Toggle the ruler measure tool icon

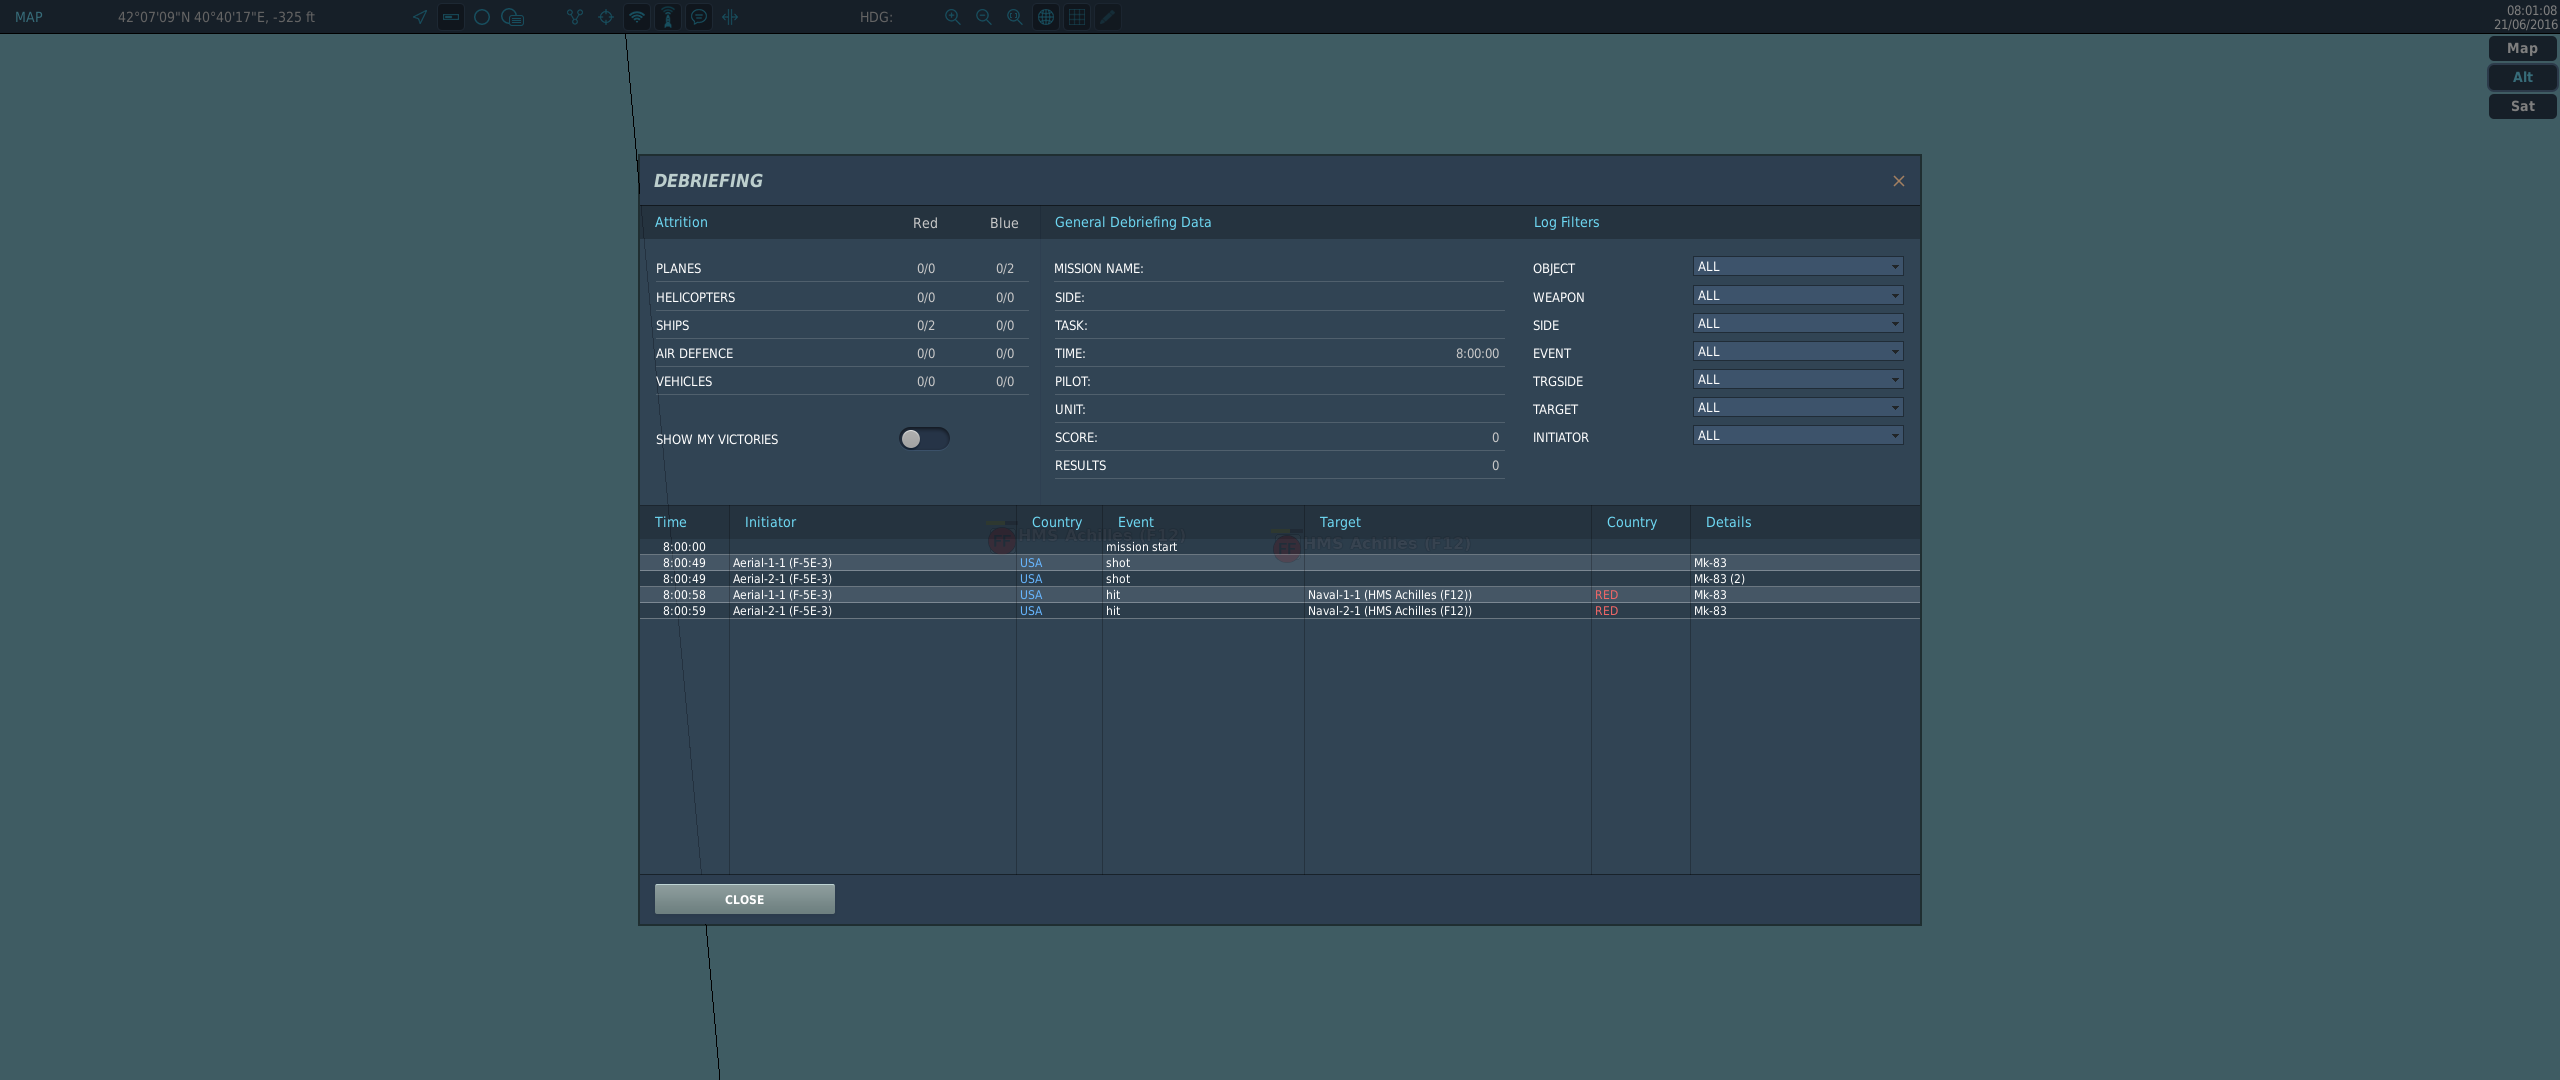pos(451,17)
